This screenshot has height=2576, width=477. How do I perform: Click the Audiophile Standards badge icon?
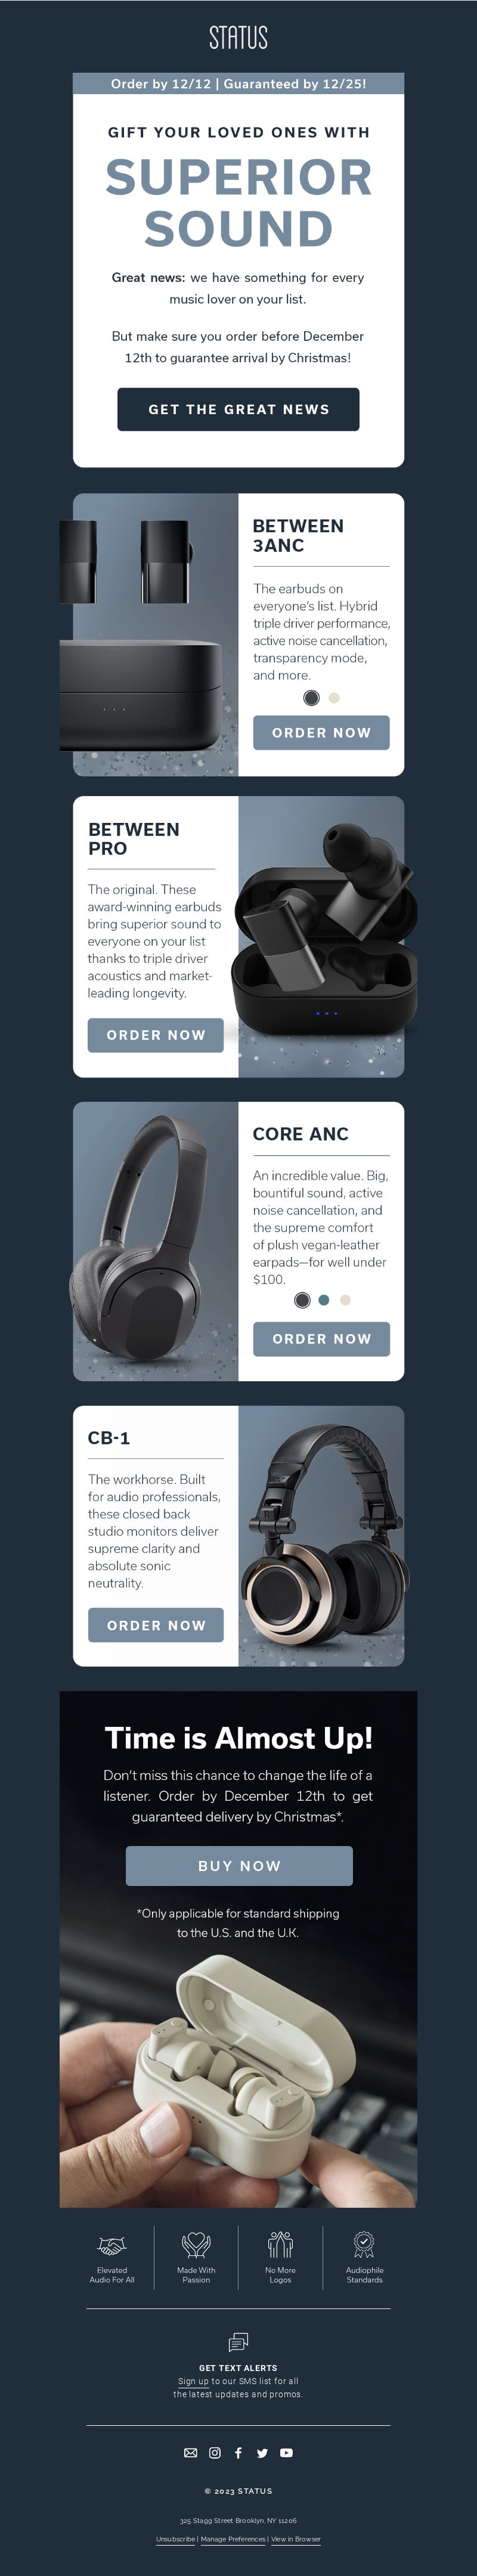click(x=364, y=2245)
